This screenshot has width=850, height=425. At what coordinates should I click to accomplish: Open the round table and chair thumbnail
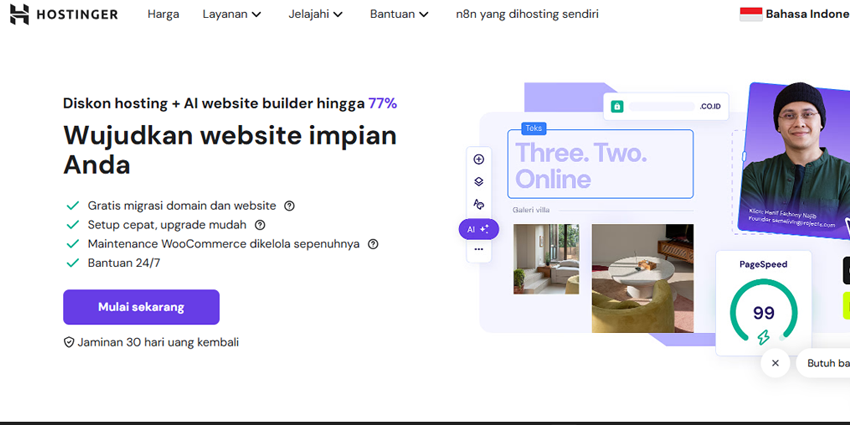(642, 278)
